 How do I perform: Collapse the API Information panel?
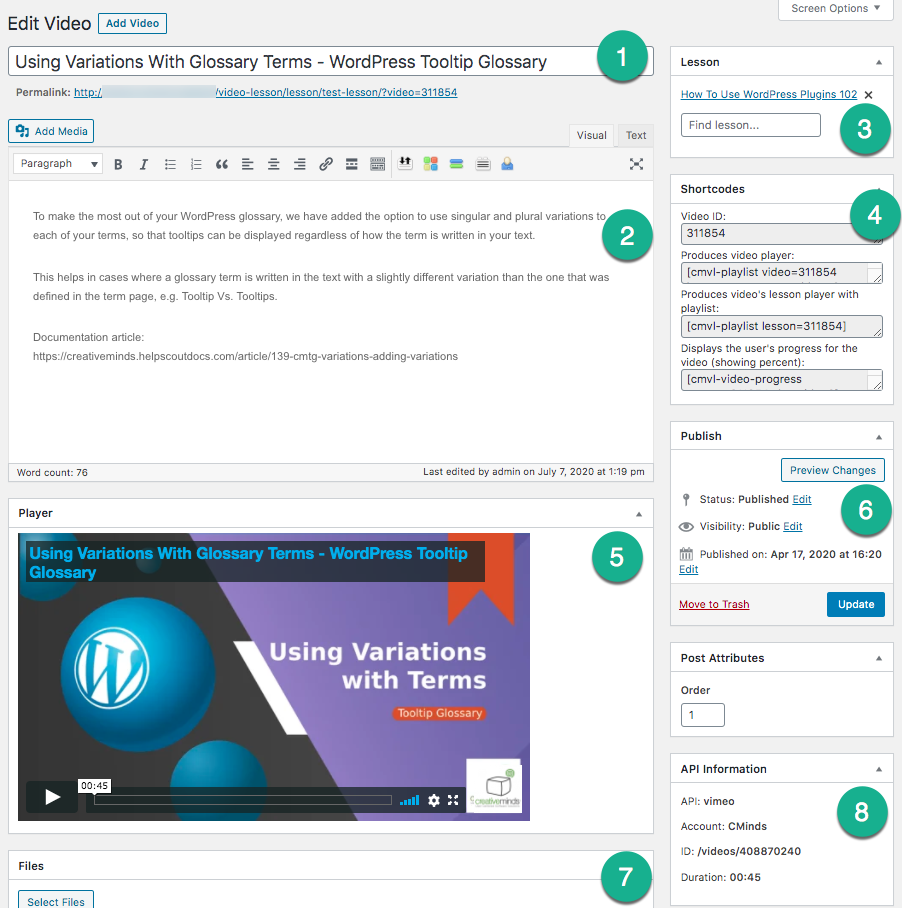[x=879, y=770]
